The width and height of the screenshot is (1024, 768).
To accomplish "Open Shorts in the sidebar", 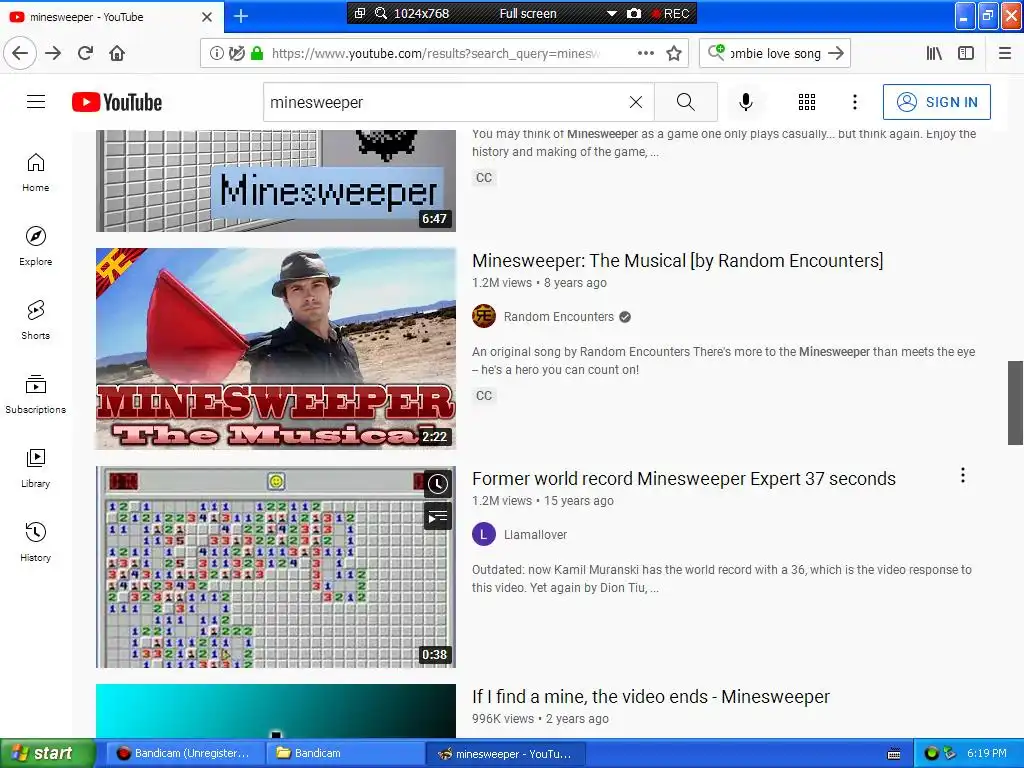I will (36, 321).
